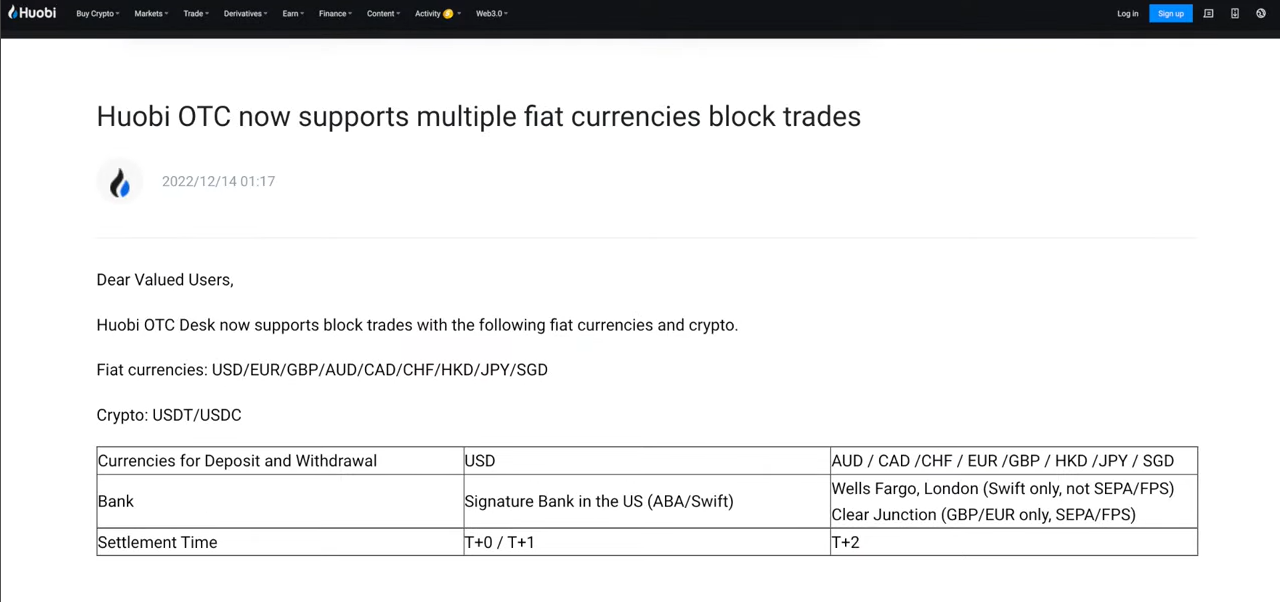Expand the Derivatives menu

click(x=245, y=13)
